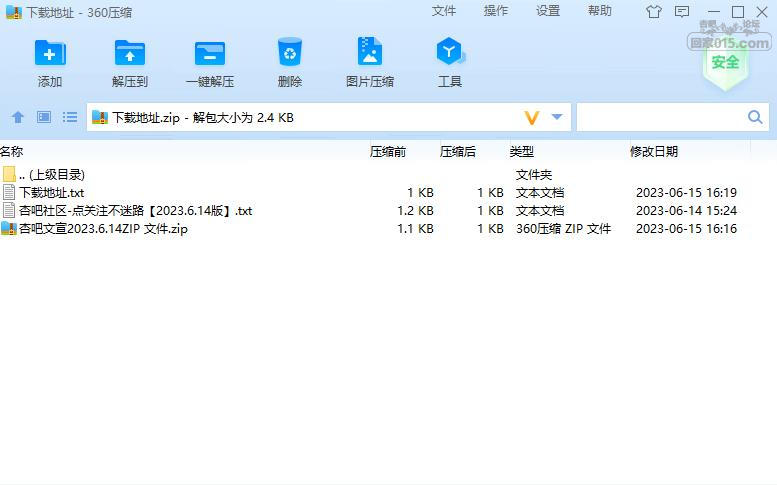The image size is (777, 485).
Task: Click the 文件夹 type cell
Action: [534, 174]
